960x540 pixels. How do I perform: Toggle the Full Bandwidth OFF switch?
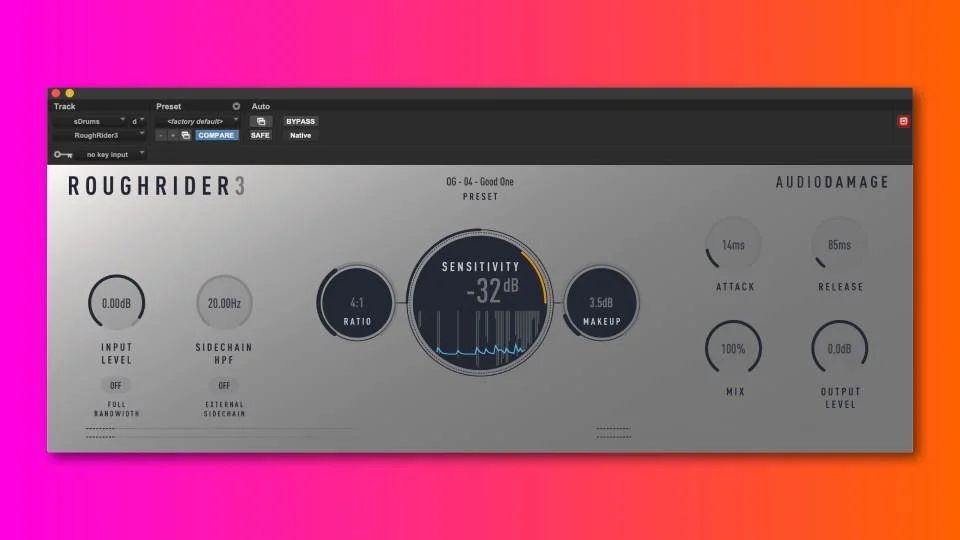116,385
